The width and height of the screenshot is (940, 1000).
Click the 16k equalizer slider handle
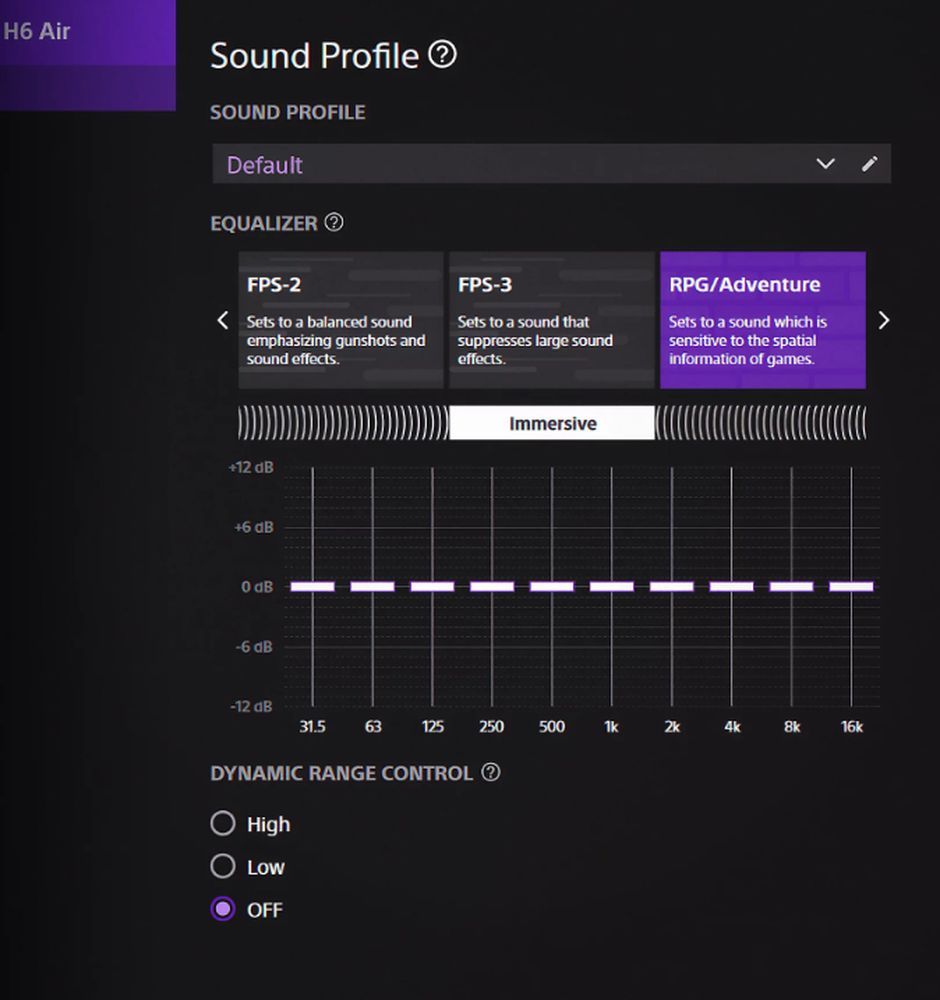tap(851, 587)
